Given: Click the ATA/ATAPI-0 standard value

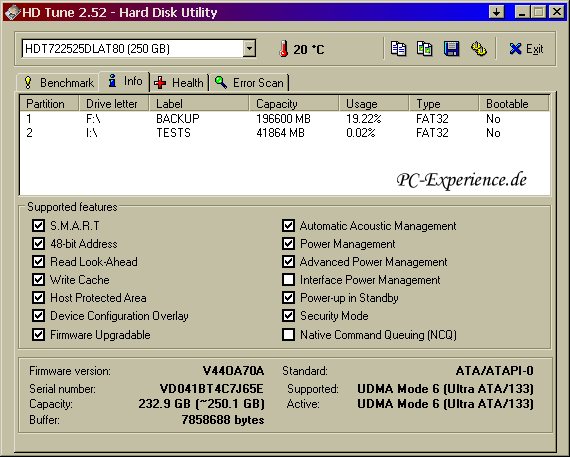Looking at the screenshot, I should pyautogui.click(x=494, y=371).
